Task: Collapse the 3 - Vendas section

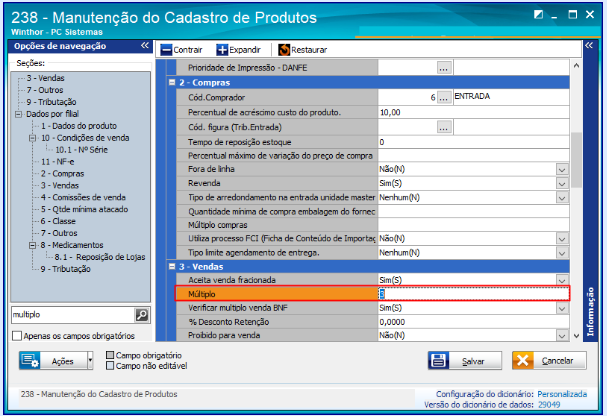Action: [172, 267]
